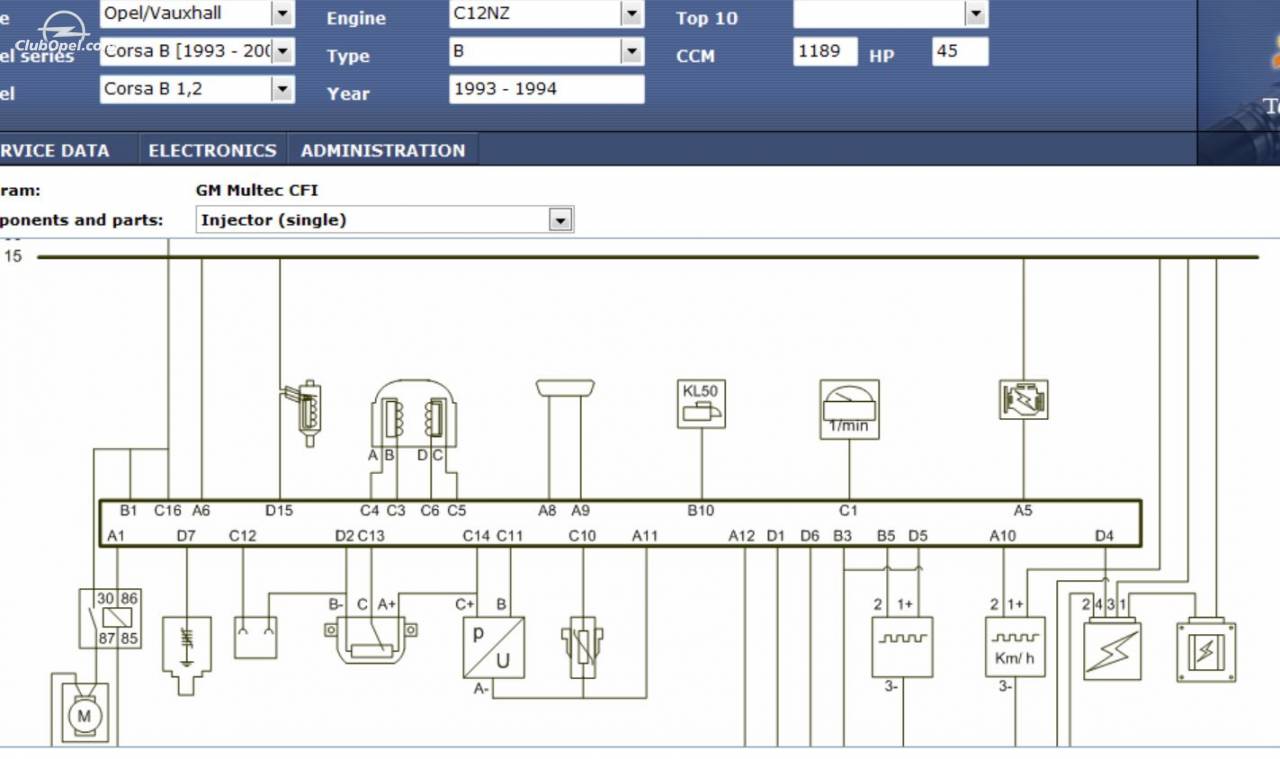The image size is (1280, 759).
Task: Click the Opel logo
Action: 64,30
